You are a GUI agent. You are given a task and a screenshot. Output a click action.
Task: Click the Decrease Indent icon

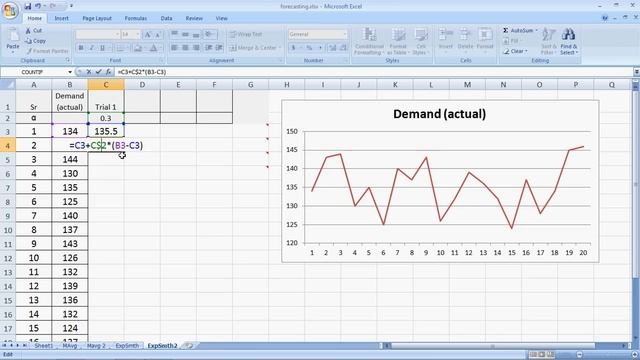209,48
